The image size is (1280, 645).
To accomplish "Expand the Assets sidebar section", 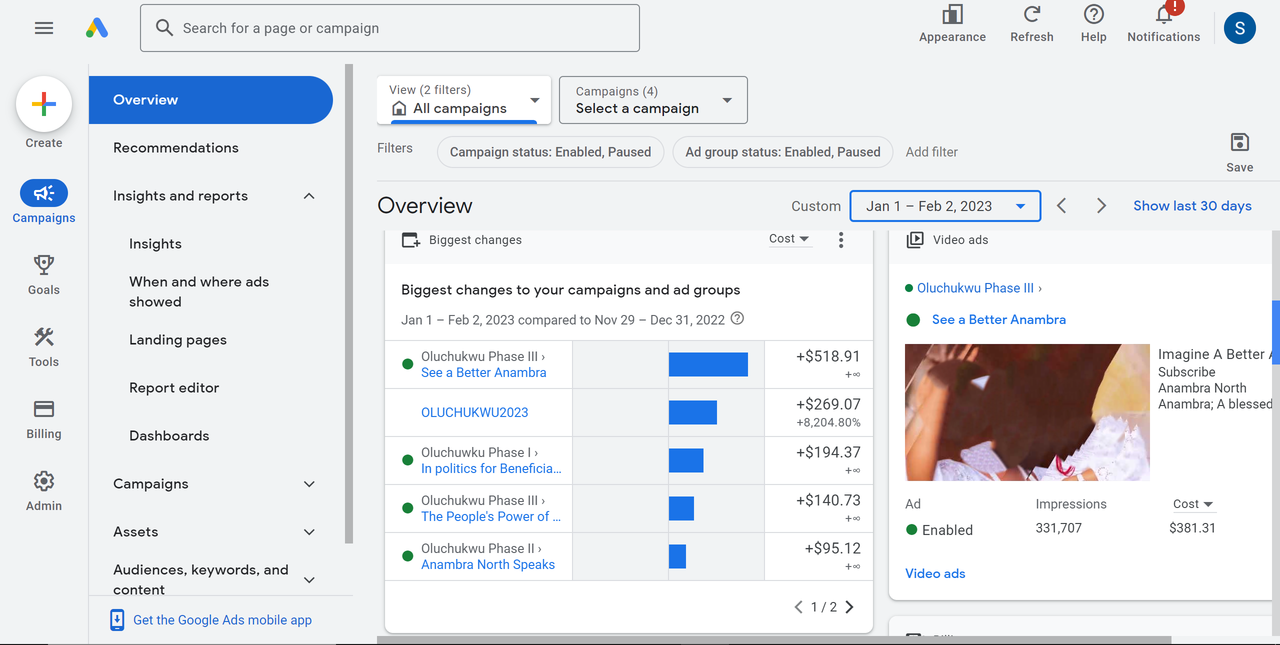I will [x=309, y=532].
